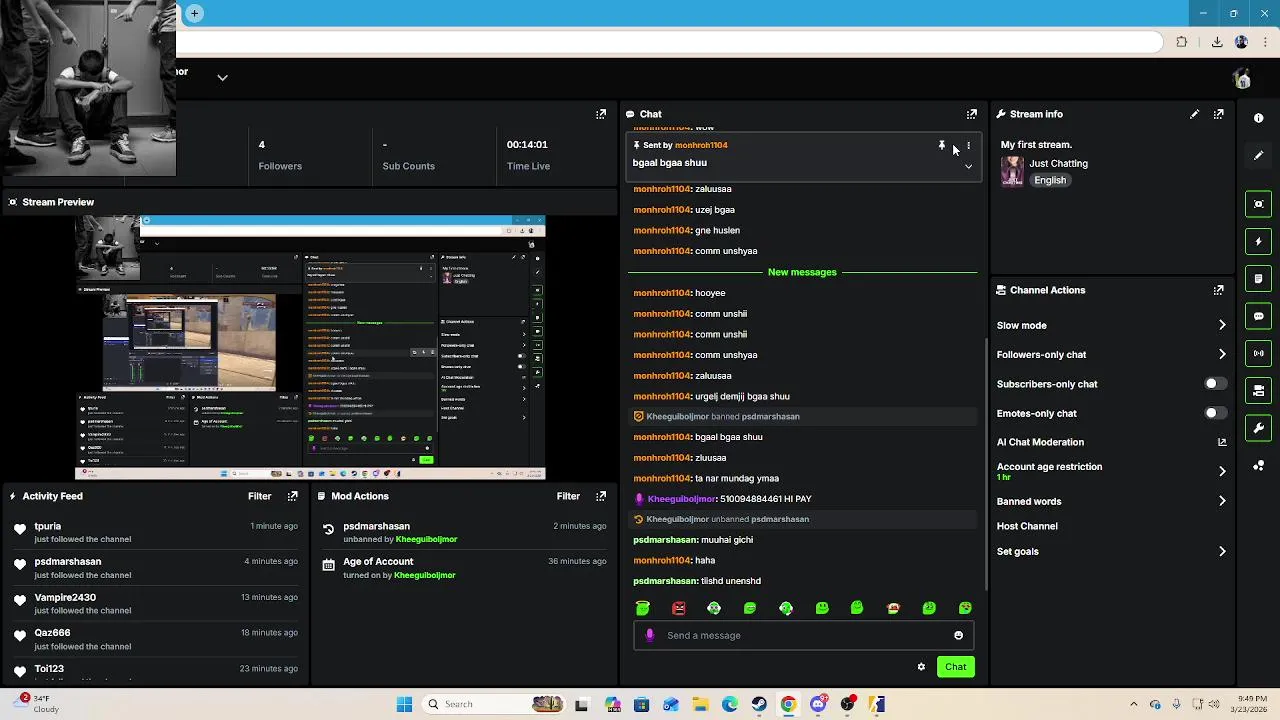Click psdmarshasan username on muuhai gichi message
Image resolution: width=1280 pixels, height=720 pixels.
click(x=664, y=540)
